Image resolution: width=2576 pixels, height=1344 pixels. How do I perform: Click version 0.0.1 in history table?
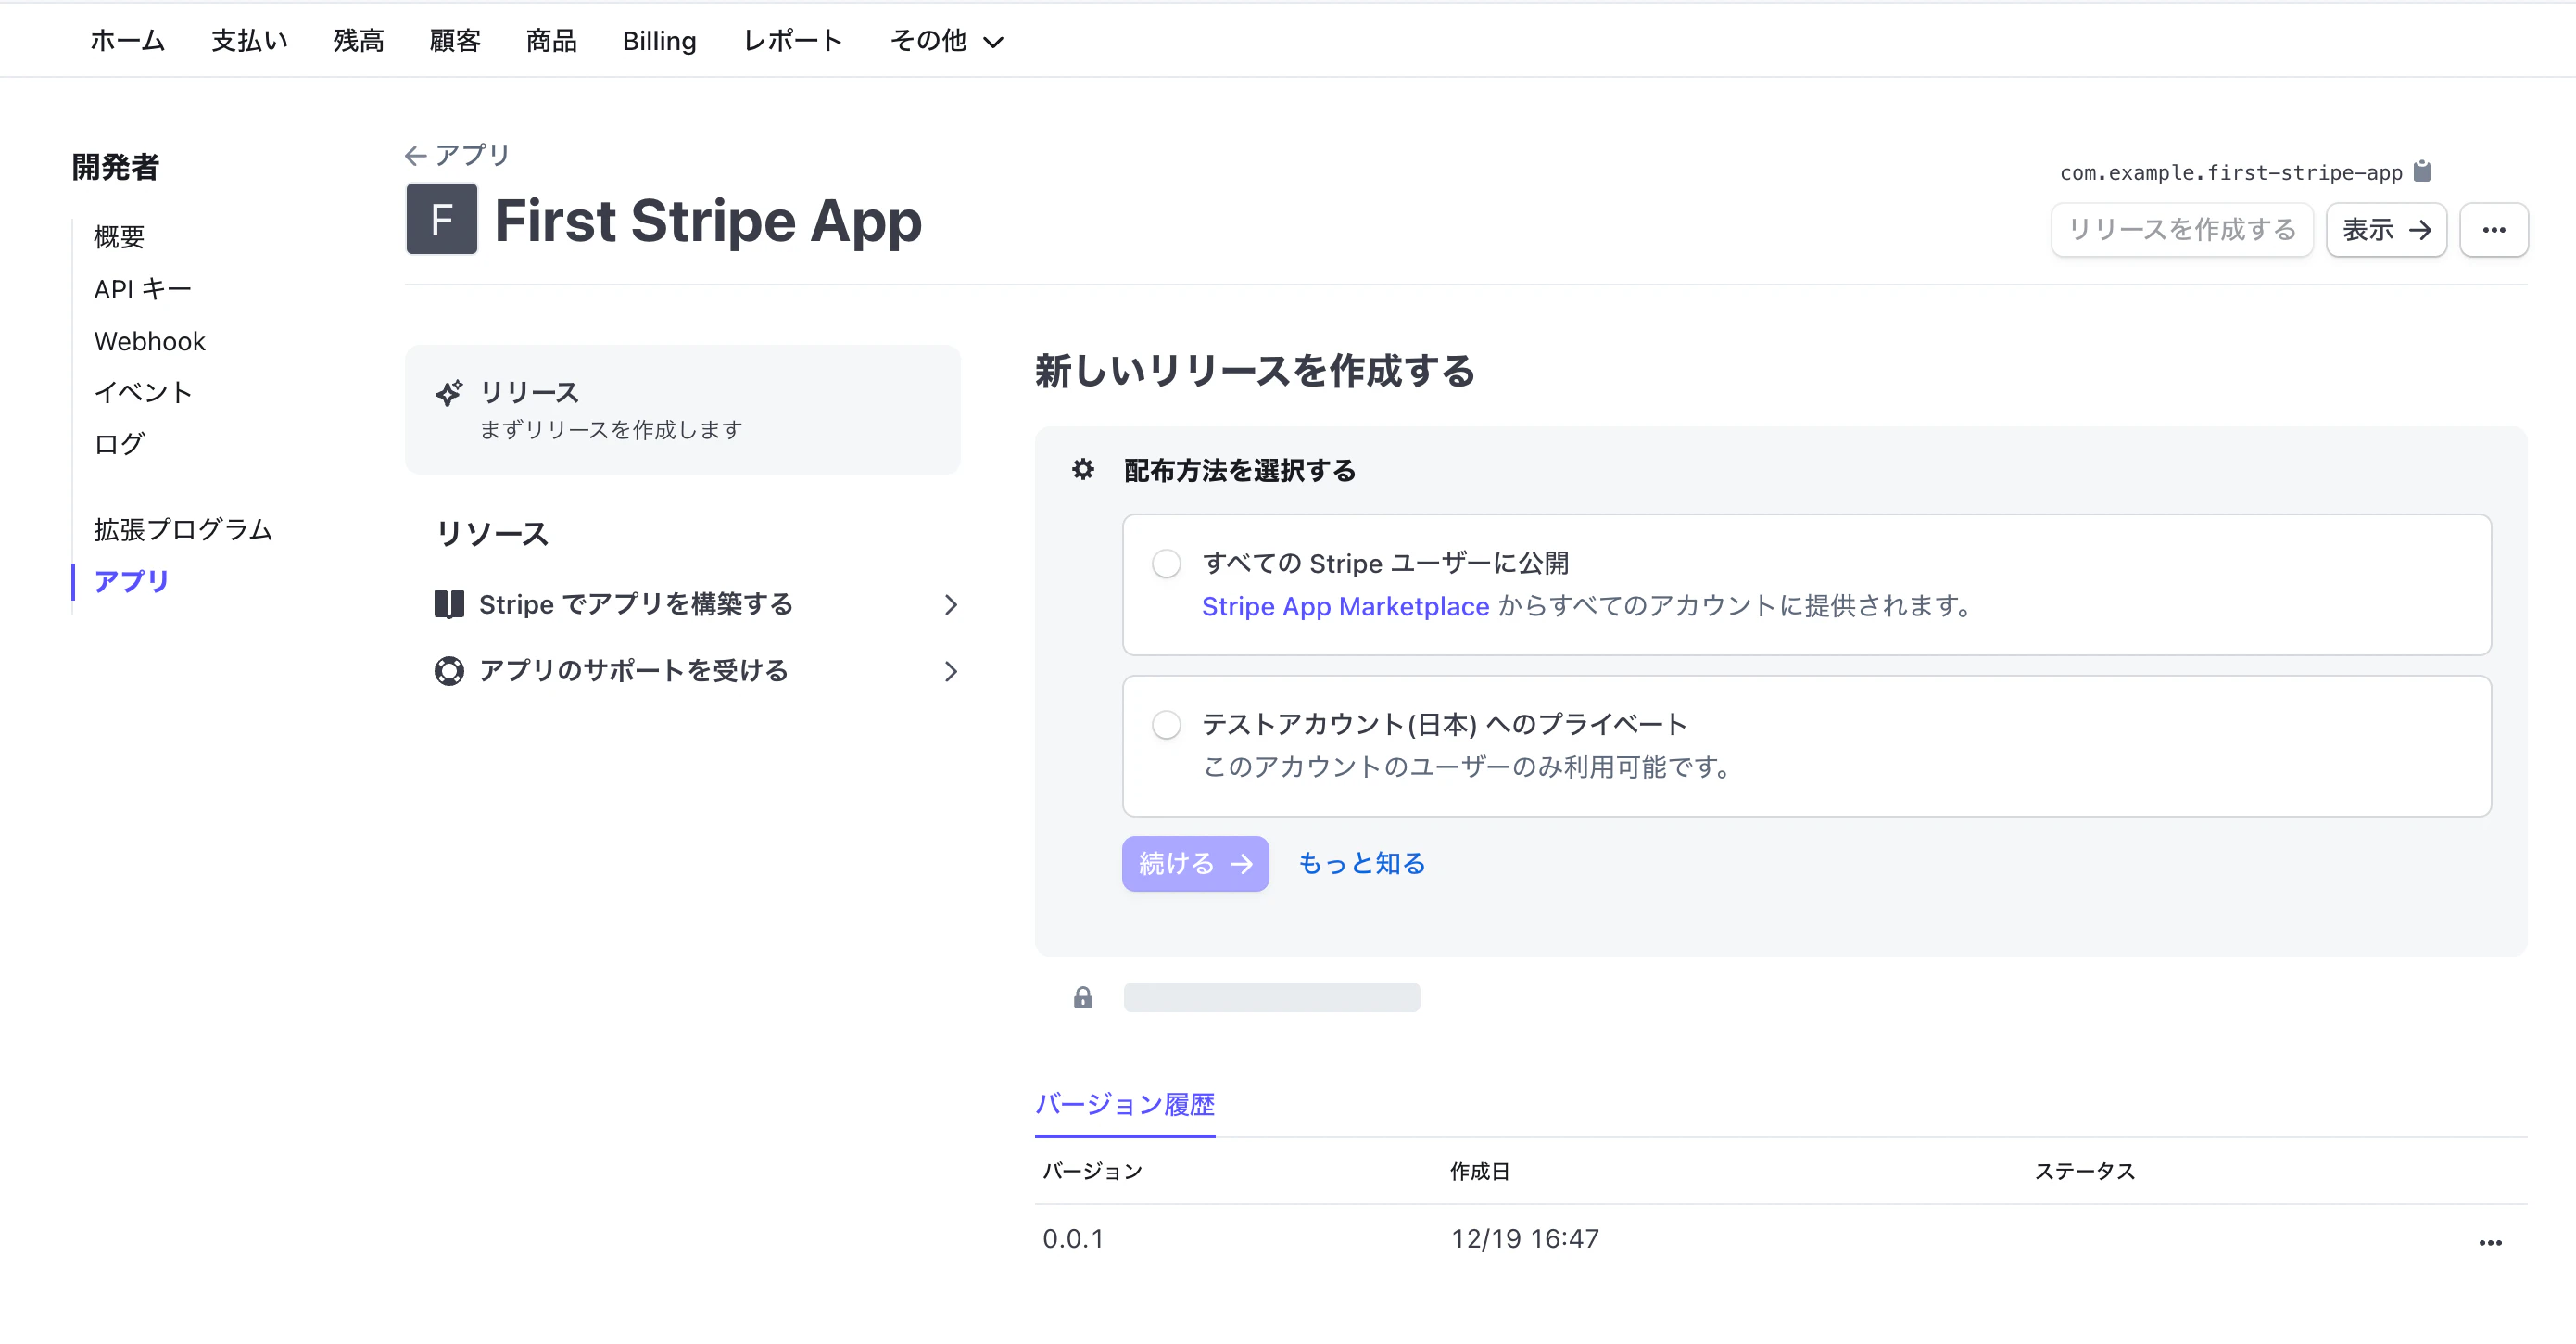point(1073,1239)
